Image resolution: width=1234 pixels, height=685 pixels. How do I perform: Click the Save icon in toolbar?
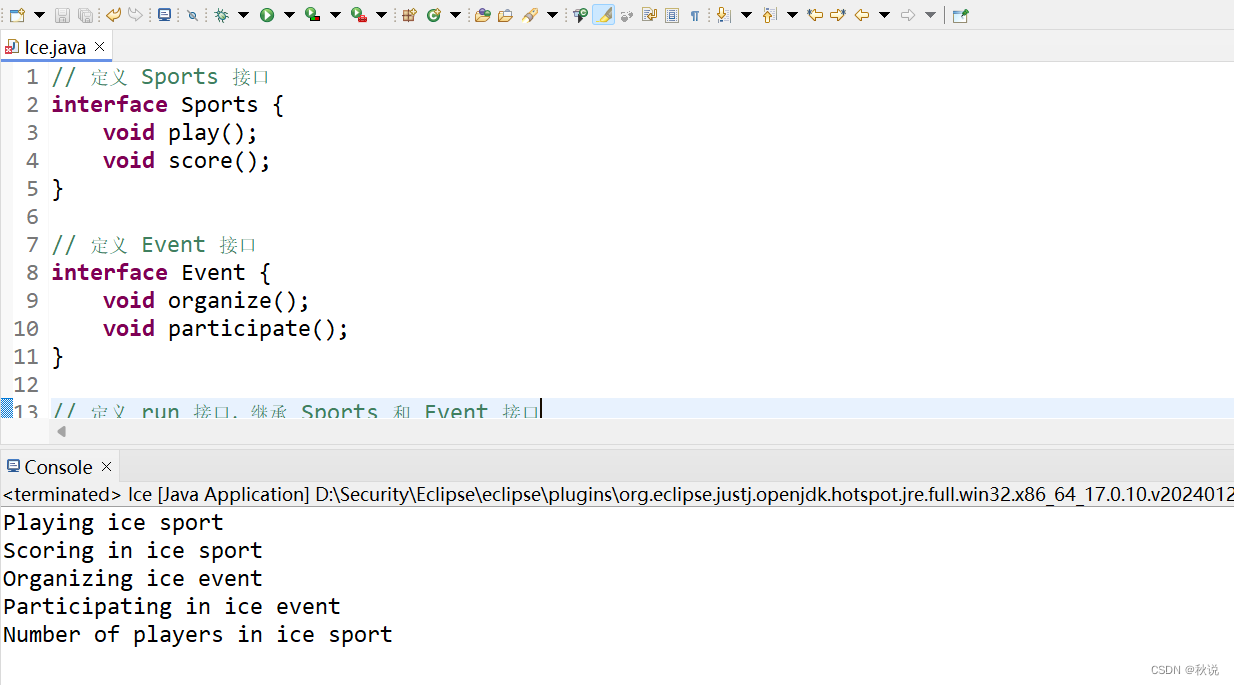[62, 15]
